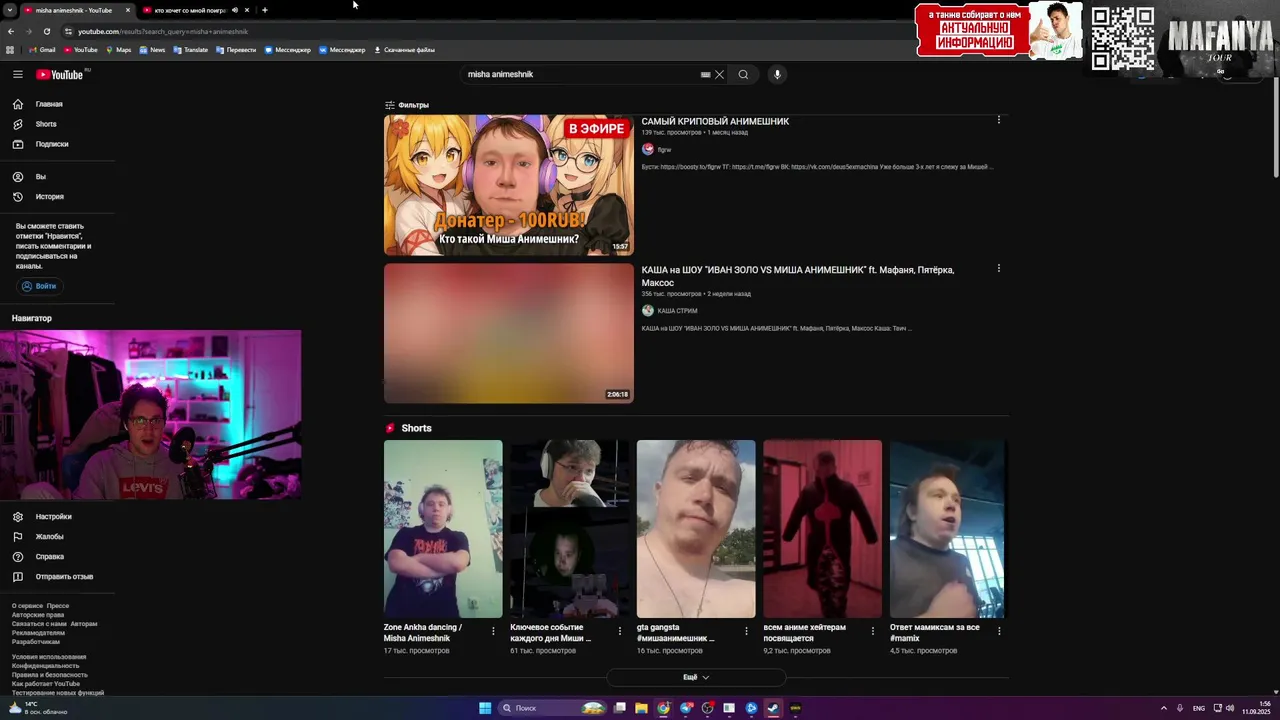Screen dimensions: 1280x720
Task: Mute audio on кто хочет со мной tab
Action: point(235,10)
